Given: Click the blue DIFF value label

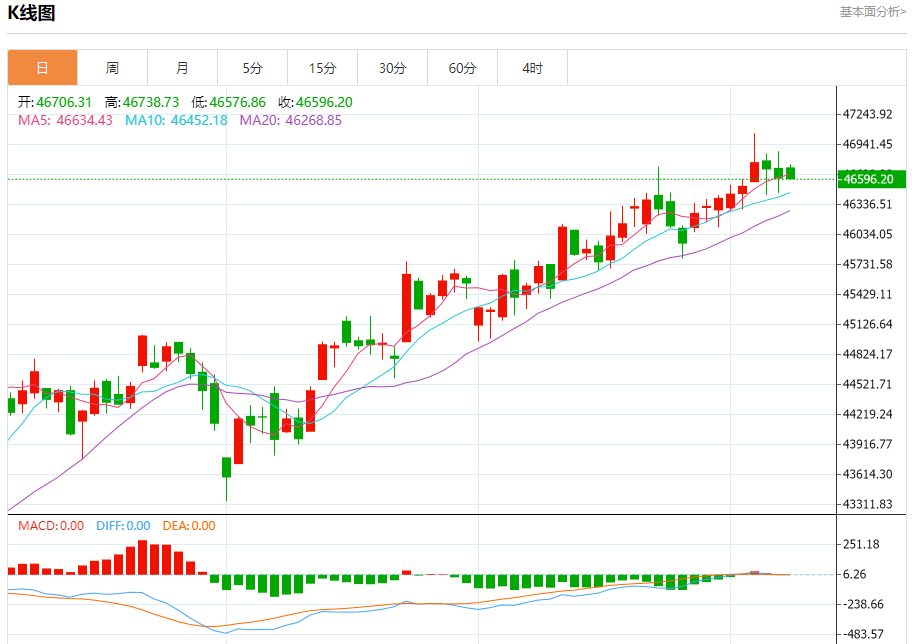Looking at the screenshot, I should pos(122,525).
